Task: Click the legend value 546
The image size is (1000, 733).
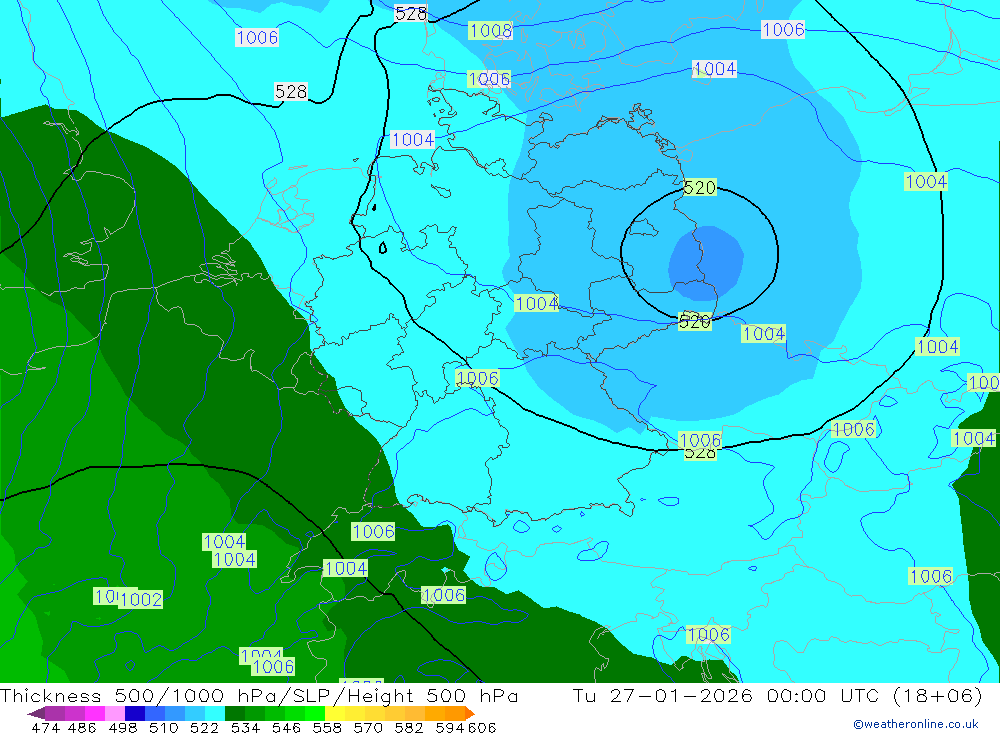Action: click(x=286, y=727)
